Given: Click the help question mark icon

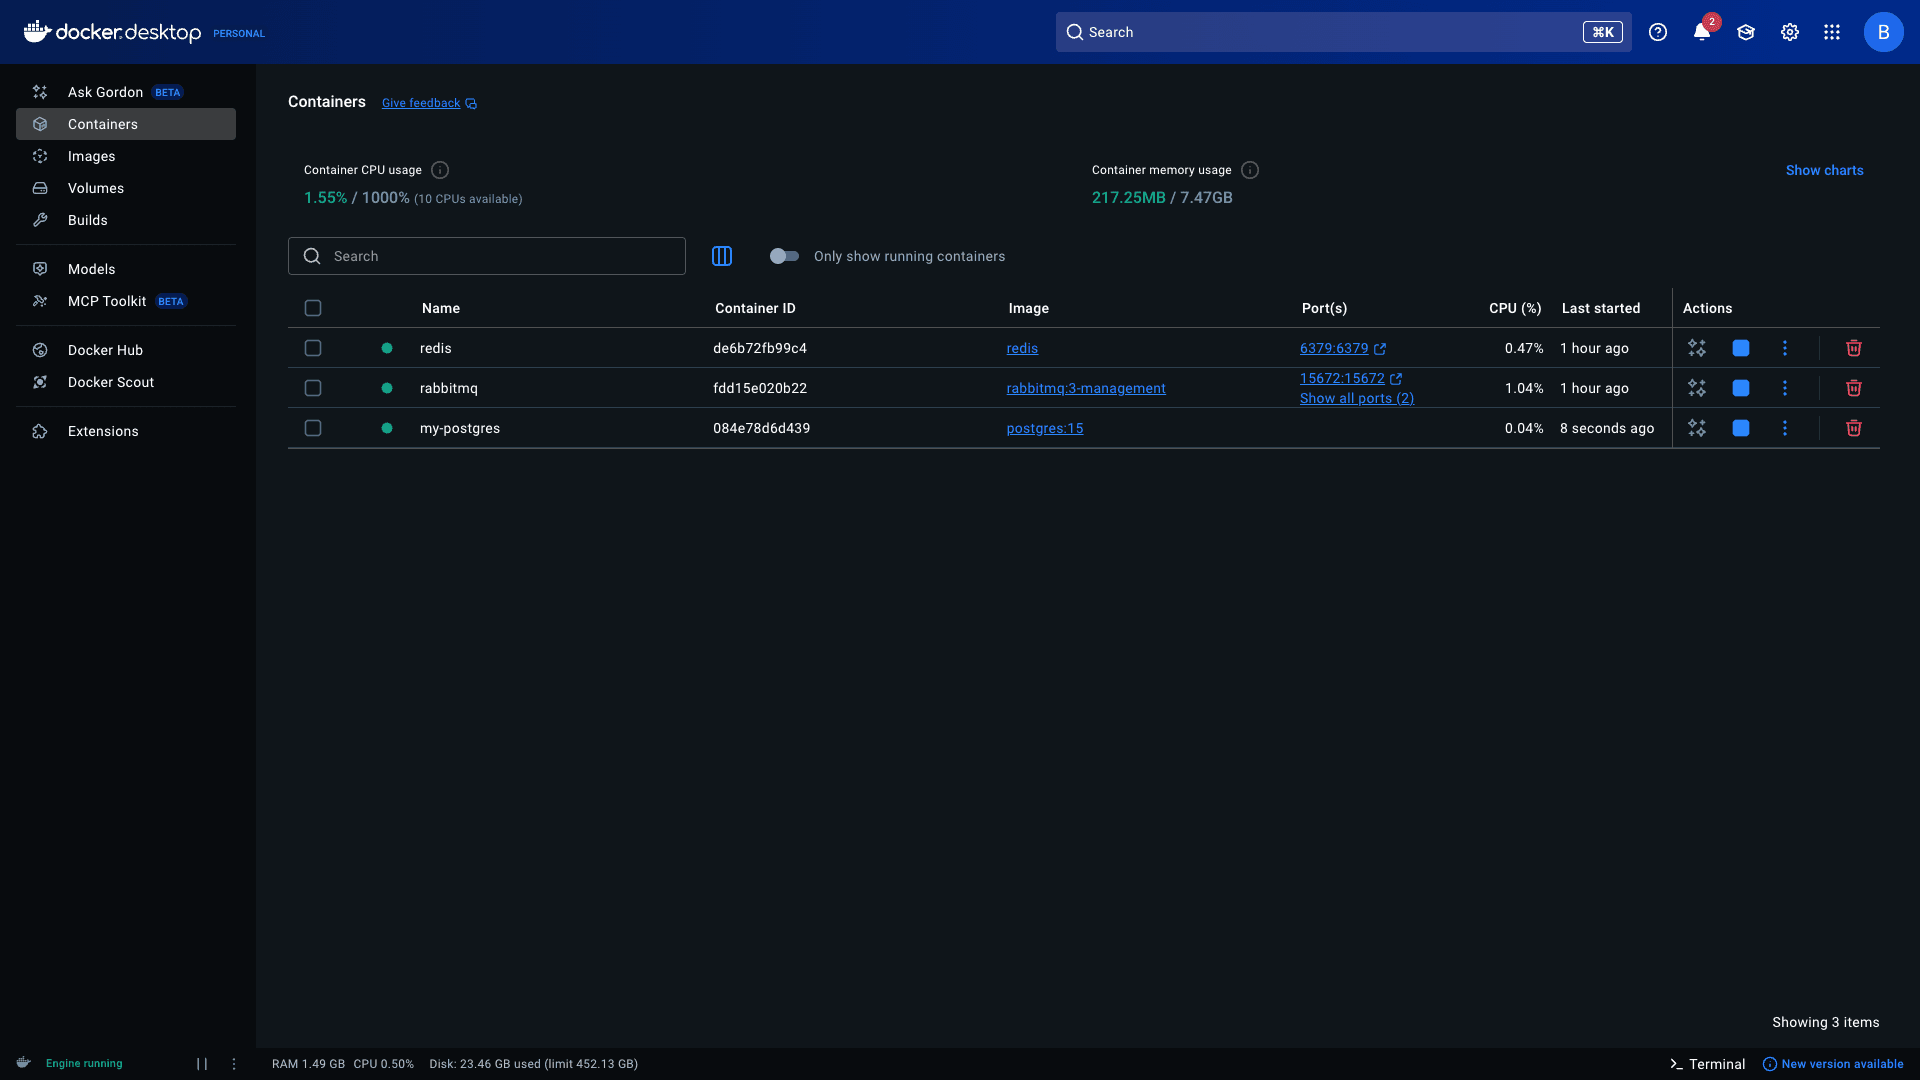Looking at the screenshot, I should pos(1657,32).
